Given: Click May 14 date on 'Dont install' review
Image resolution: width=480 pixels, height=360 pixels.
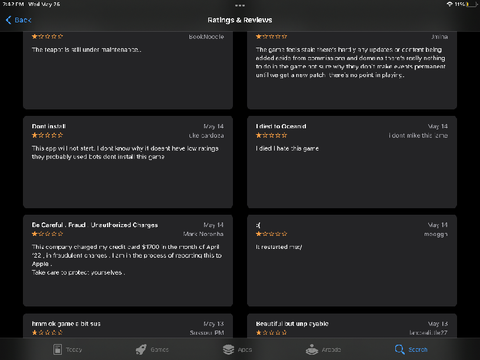Looking at the screenshot, I should click(x=214, y=126).
